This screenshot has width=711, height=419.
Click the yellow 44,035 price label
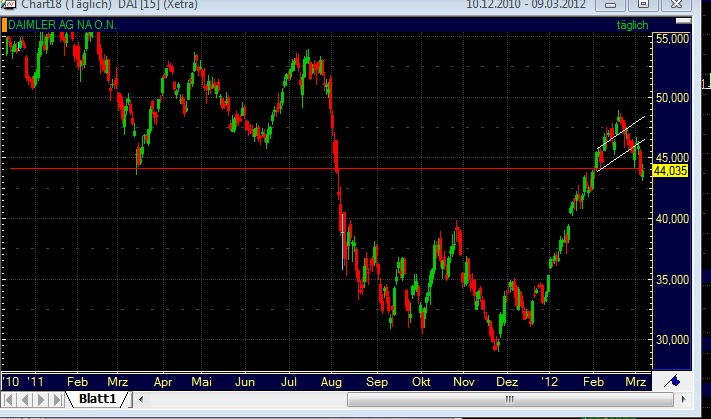(x=671, y=171)
